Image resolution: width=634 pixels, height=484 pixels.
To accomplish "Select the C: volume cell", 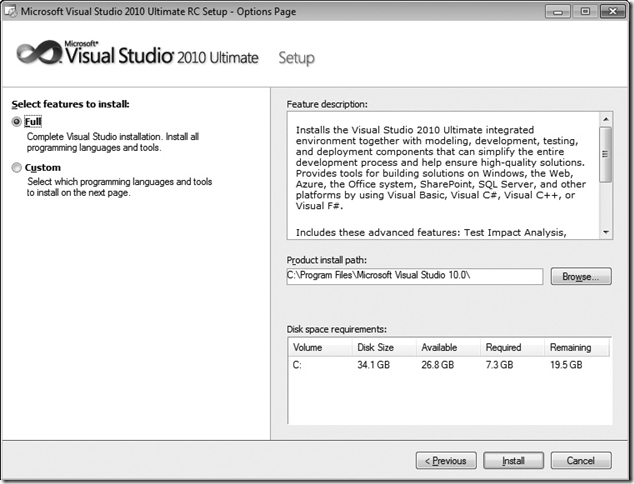I will click(297, 365).
